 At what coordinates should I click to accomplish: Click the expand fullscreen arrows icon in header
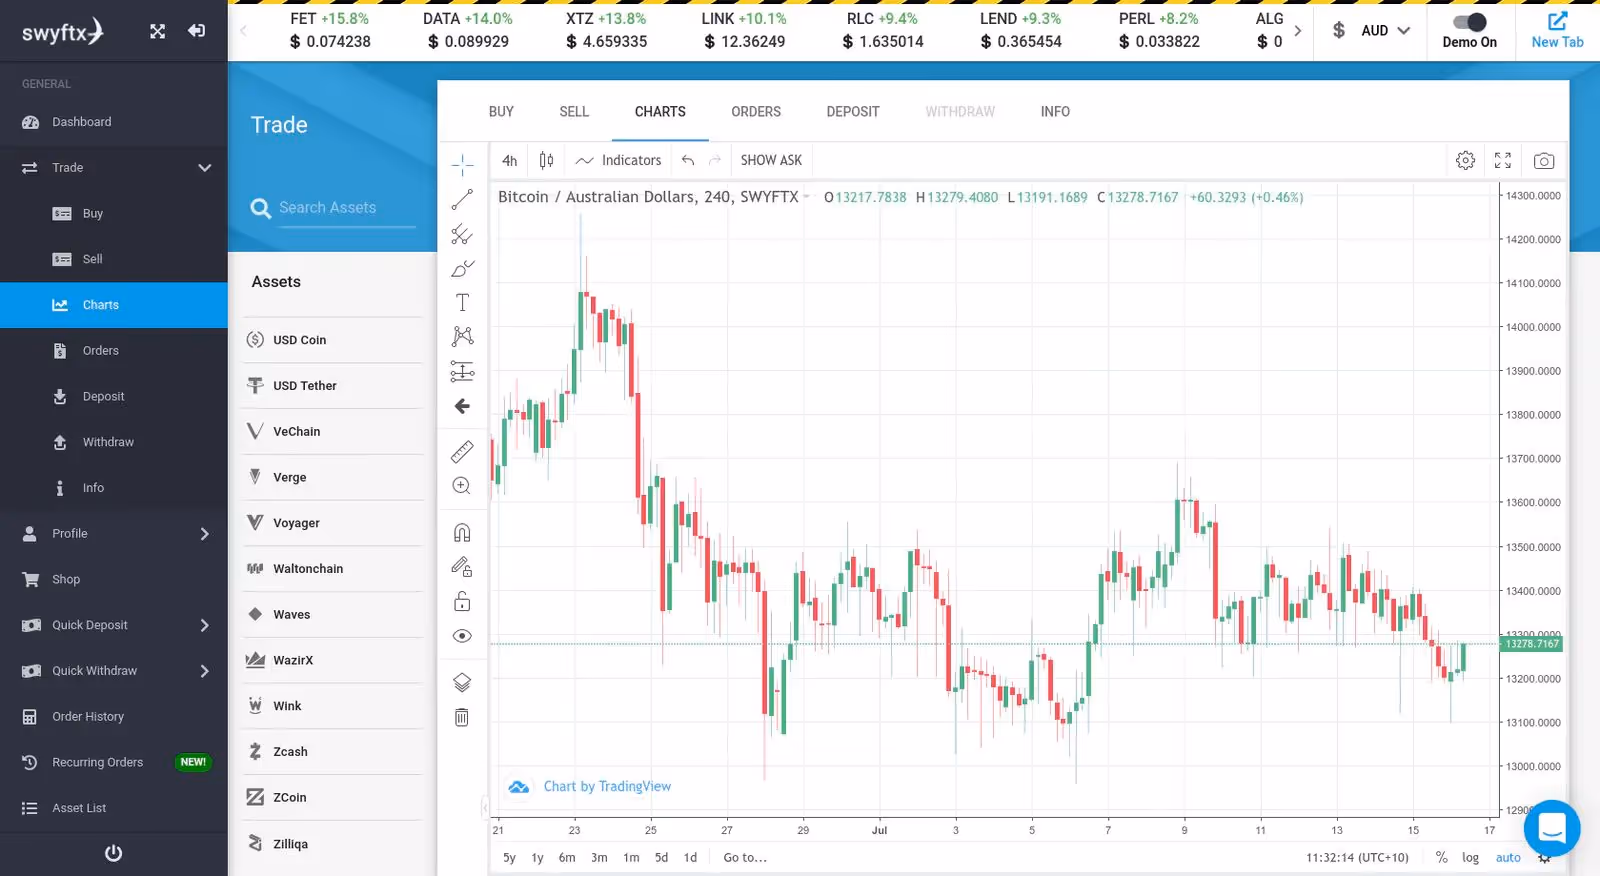[x=158, y=31]
